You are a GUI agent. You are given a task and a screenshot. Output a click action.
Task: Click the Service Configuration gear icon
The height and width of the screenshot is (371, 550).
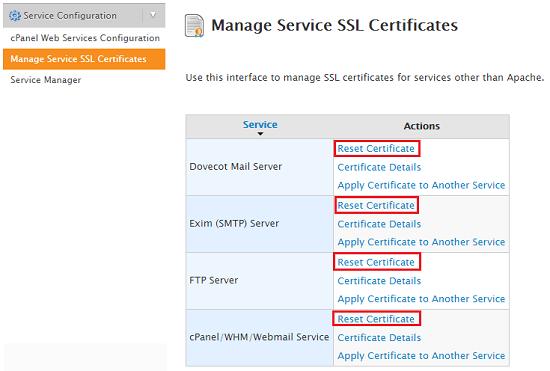[x=15, y=16]
